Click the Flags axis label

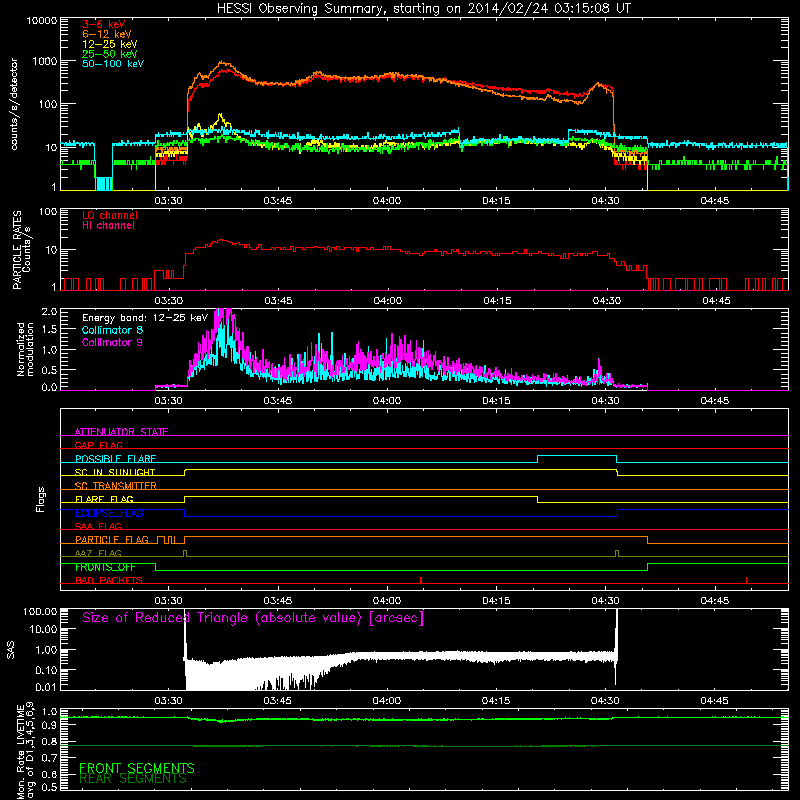coord(40,499)
